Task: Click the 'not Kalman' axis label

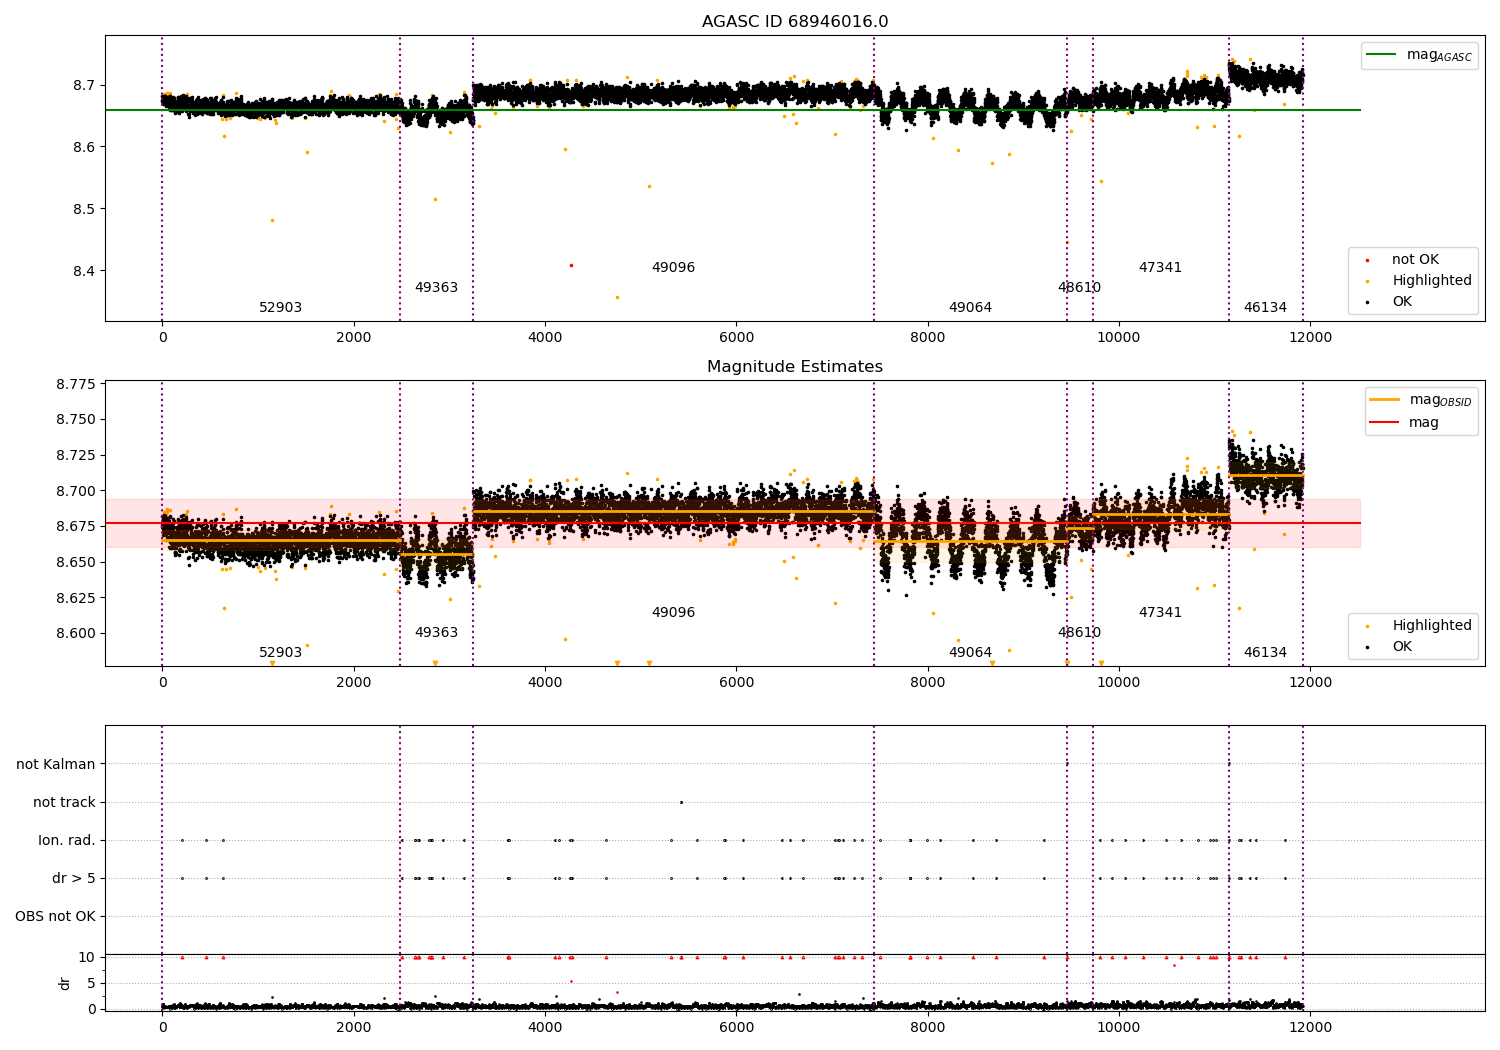Action: click(56, 765)
